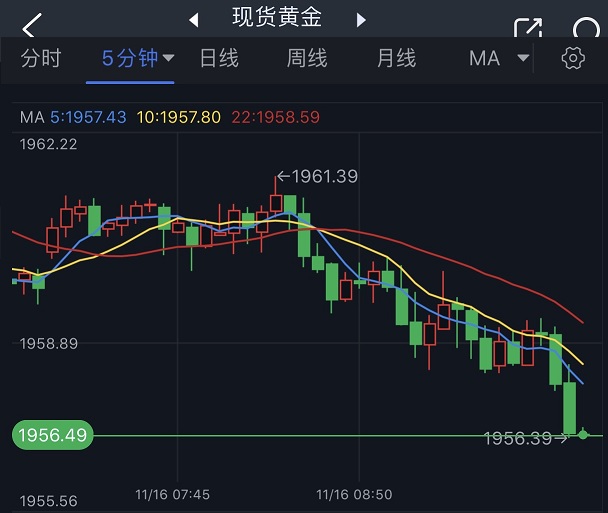The height and width of the screenshot is (513, 608).
Task: Select the 分时 tab
Action: (41, 58)
